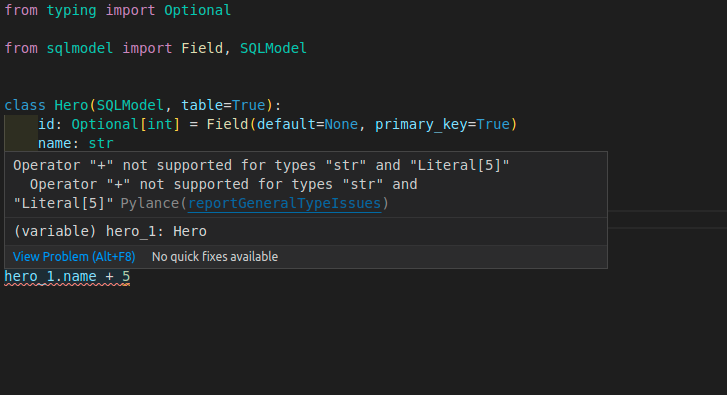Click the typing module name
The height and width of the screenshot is (395, 727).
pos(71,10)
